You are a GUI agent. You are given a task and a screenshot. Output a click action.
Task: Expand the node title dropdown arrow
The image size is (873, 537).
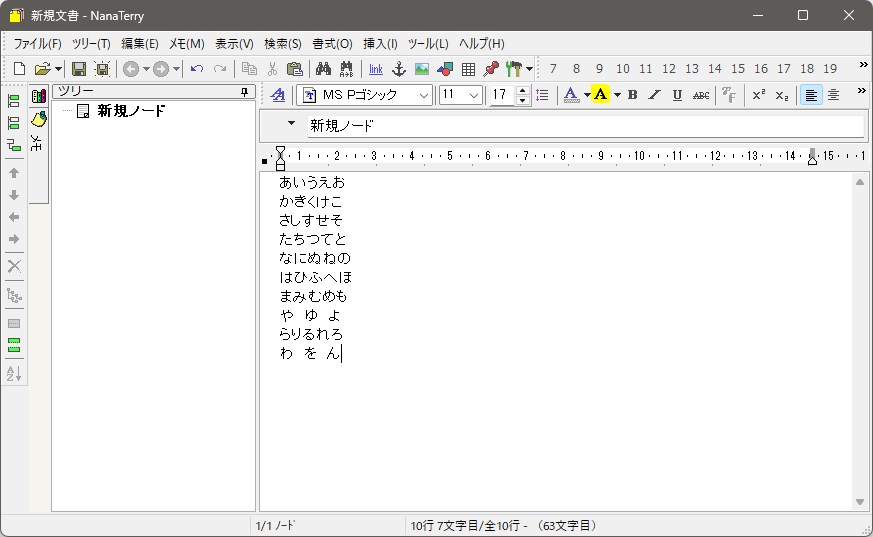point(291,124)
